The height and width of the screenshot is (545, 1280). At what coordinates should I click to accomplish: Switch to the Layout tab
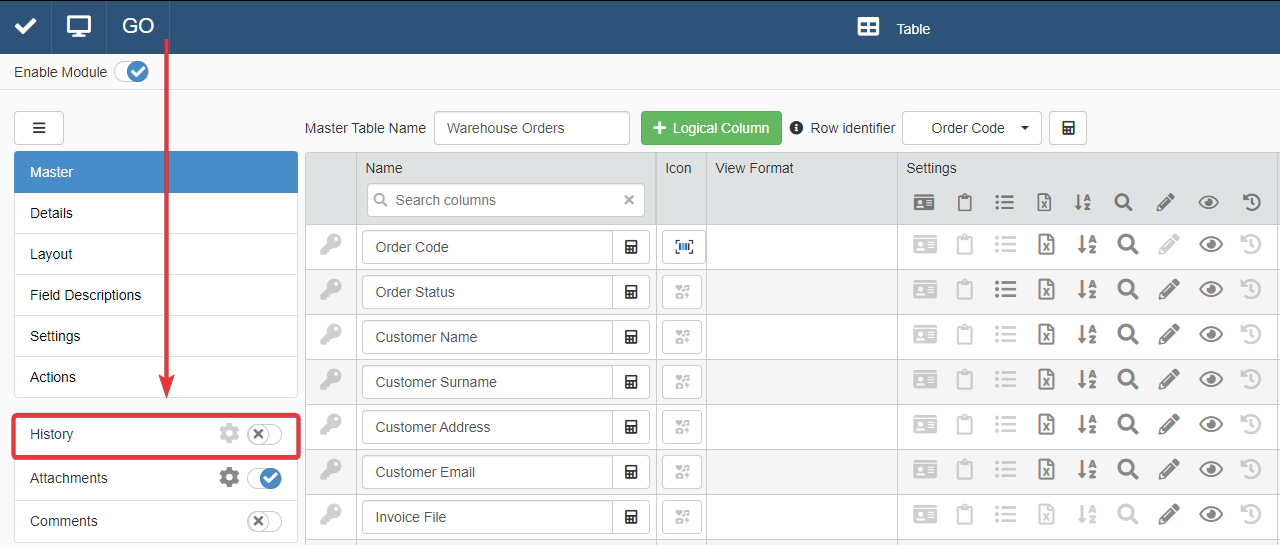[51, 254]
